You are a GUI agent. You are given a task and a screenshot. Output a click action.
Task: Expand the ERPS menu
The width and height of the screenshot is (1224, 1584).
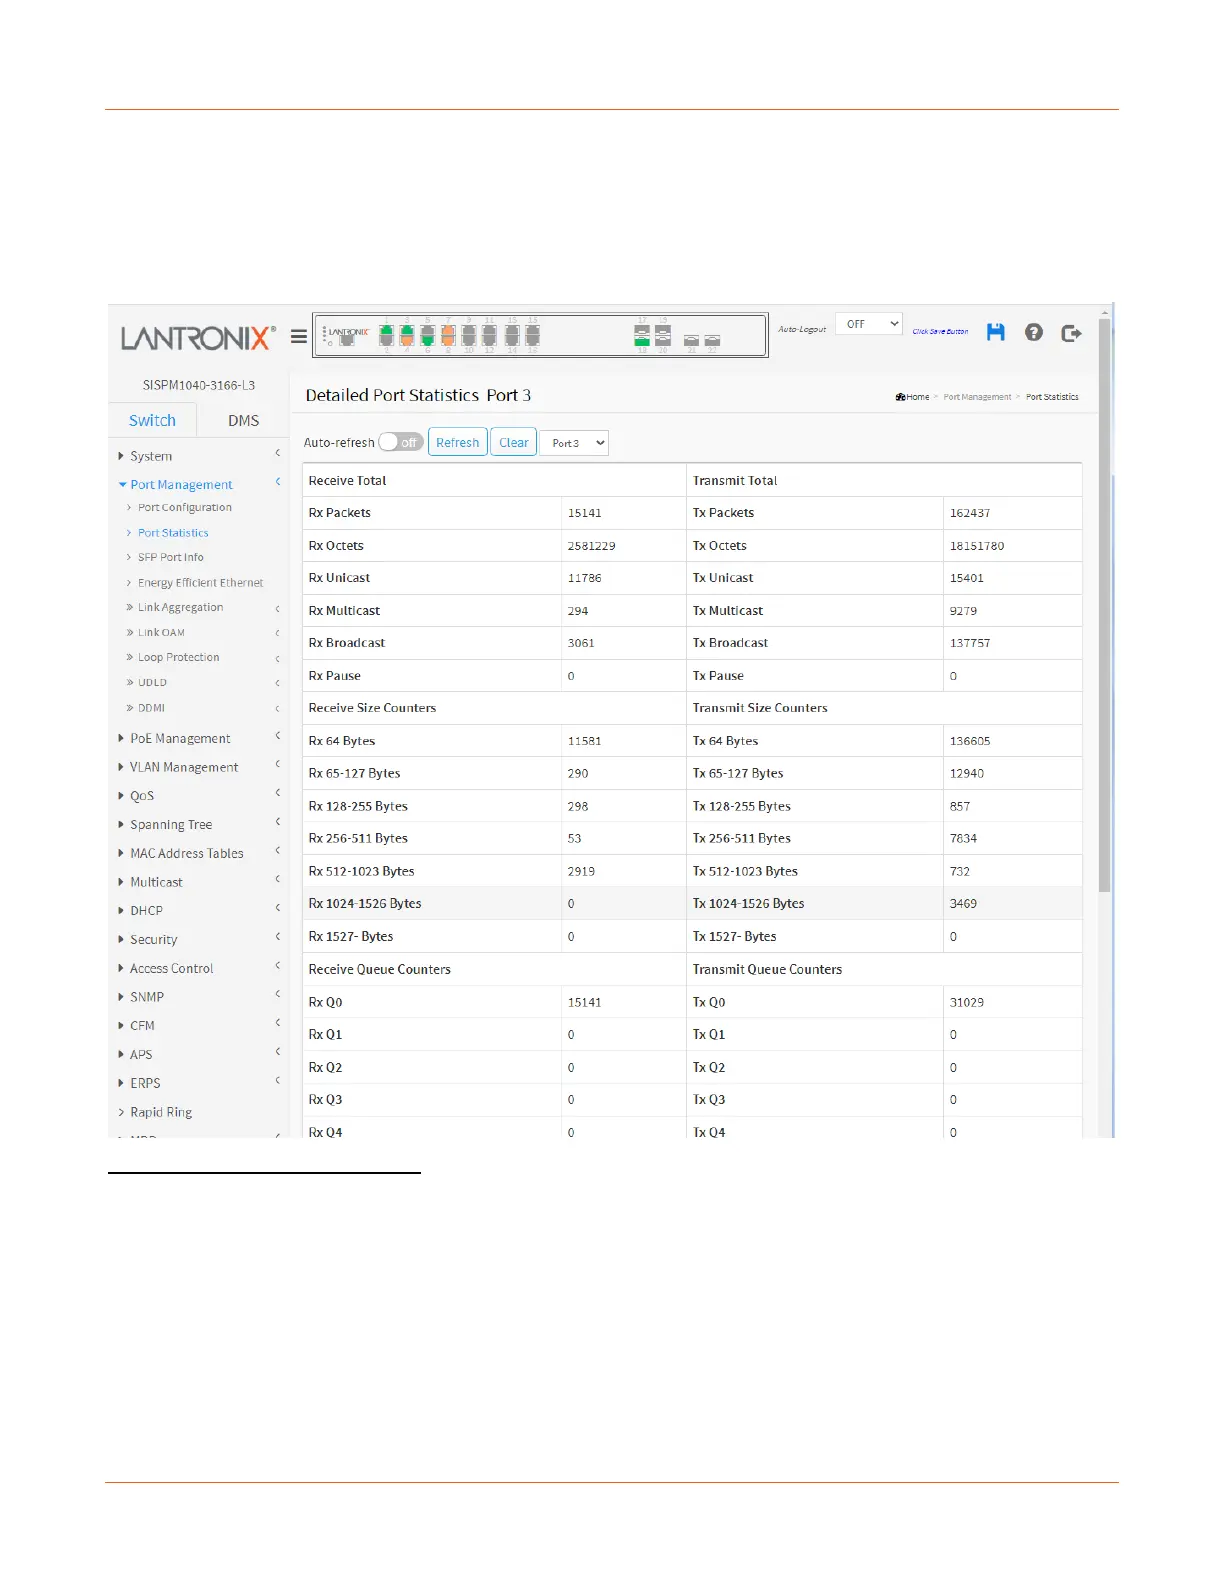click(x=145, y=1084)
